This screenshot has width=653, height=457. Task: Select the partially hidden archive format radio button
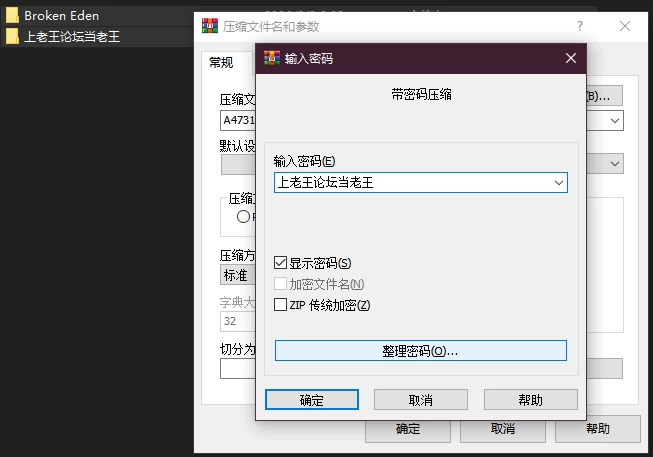[x=243, y=217]
